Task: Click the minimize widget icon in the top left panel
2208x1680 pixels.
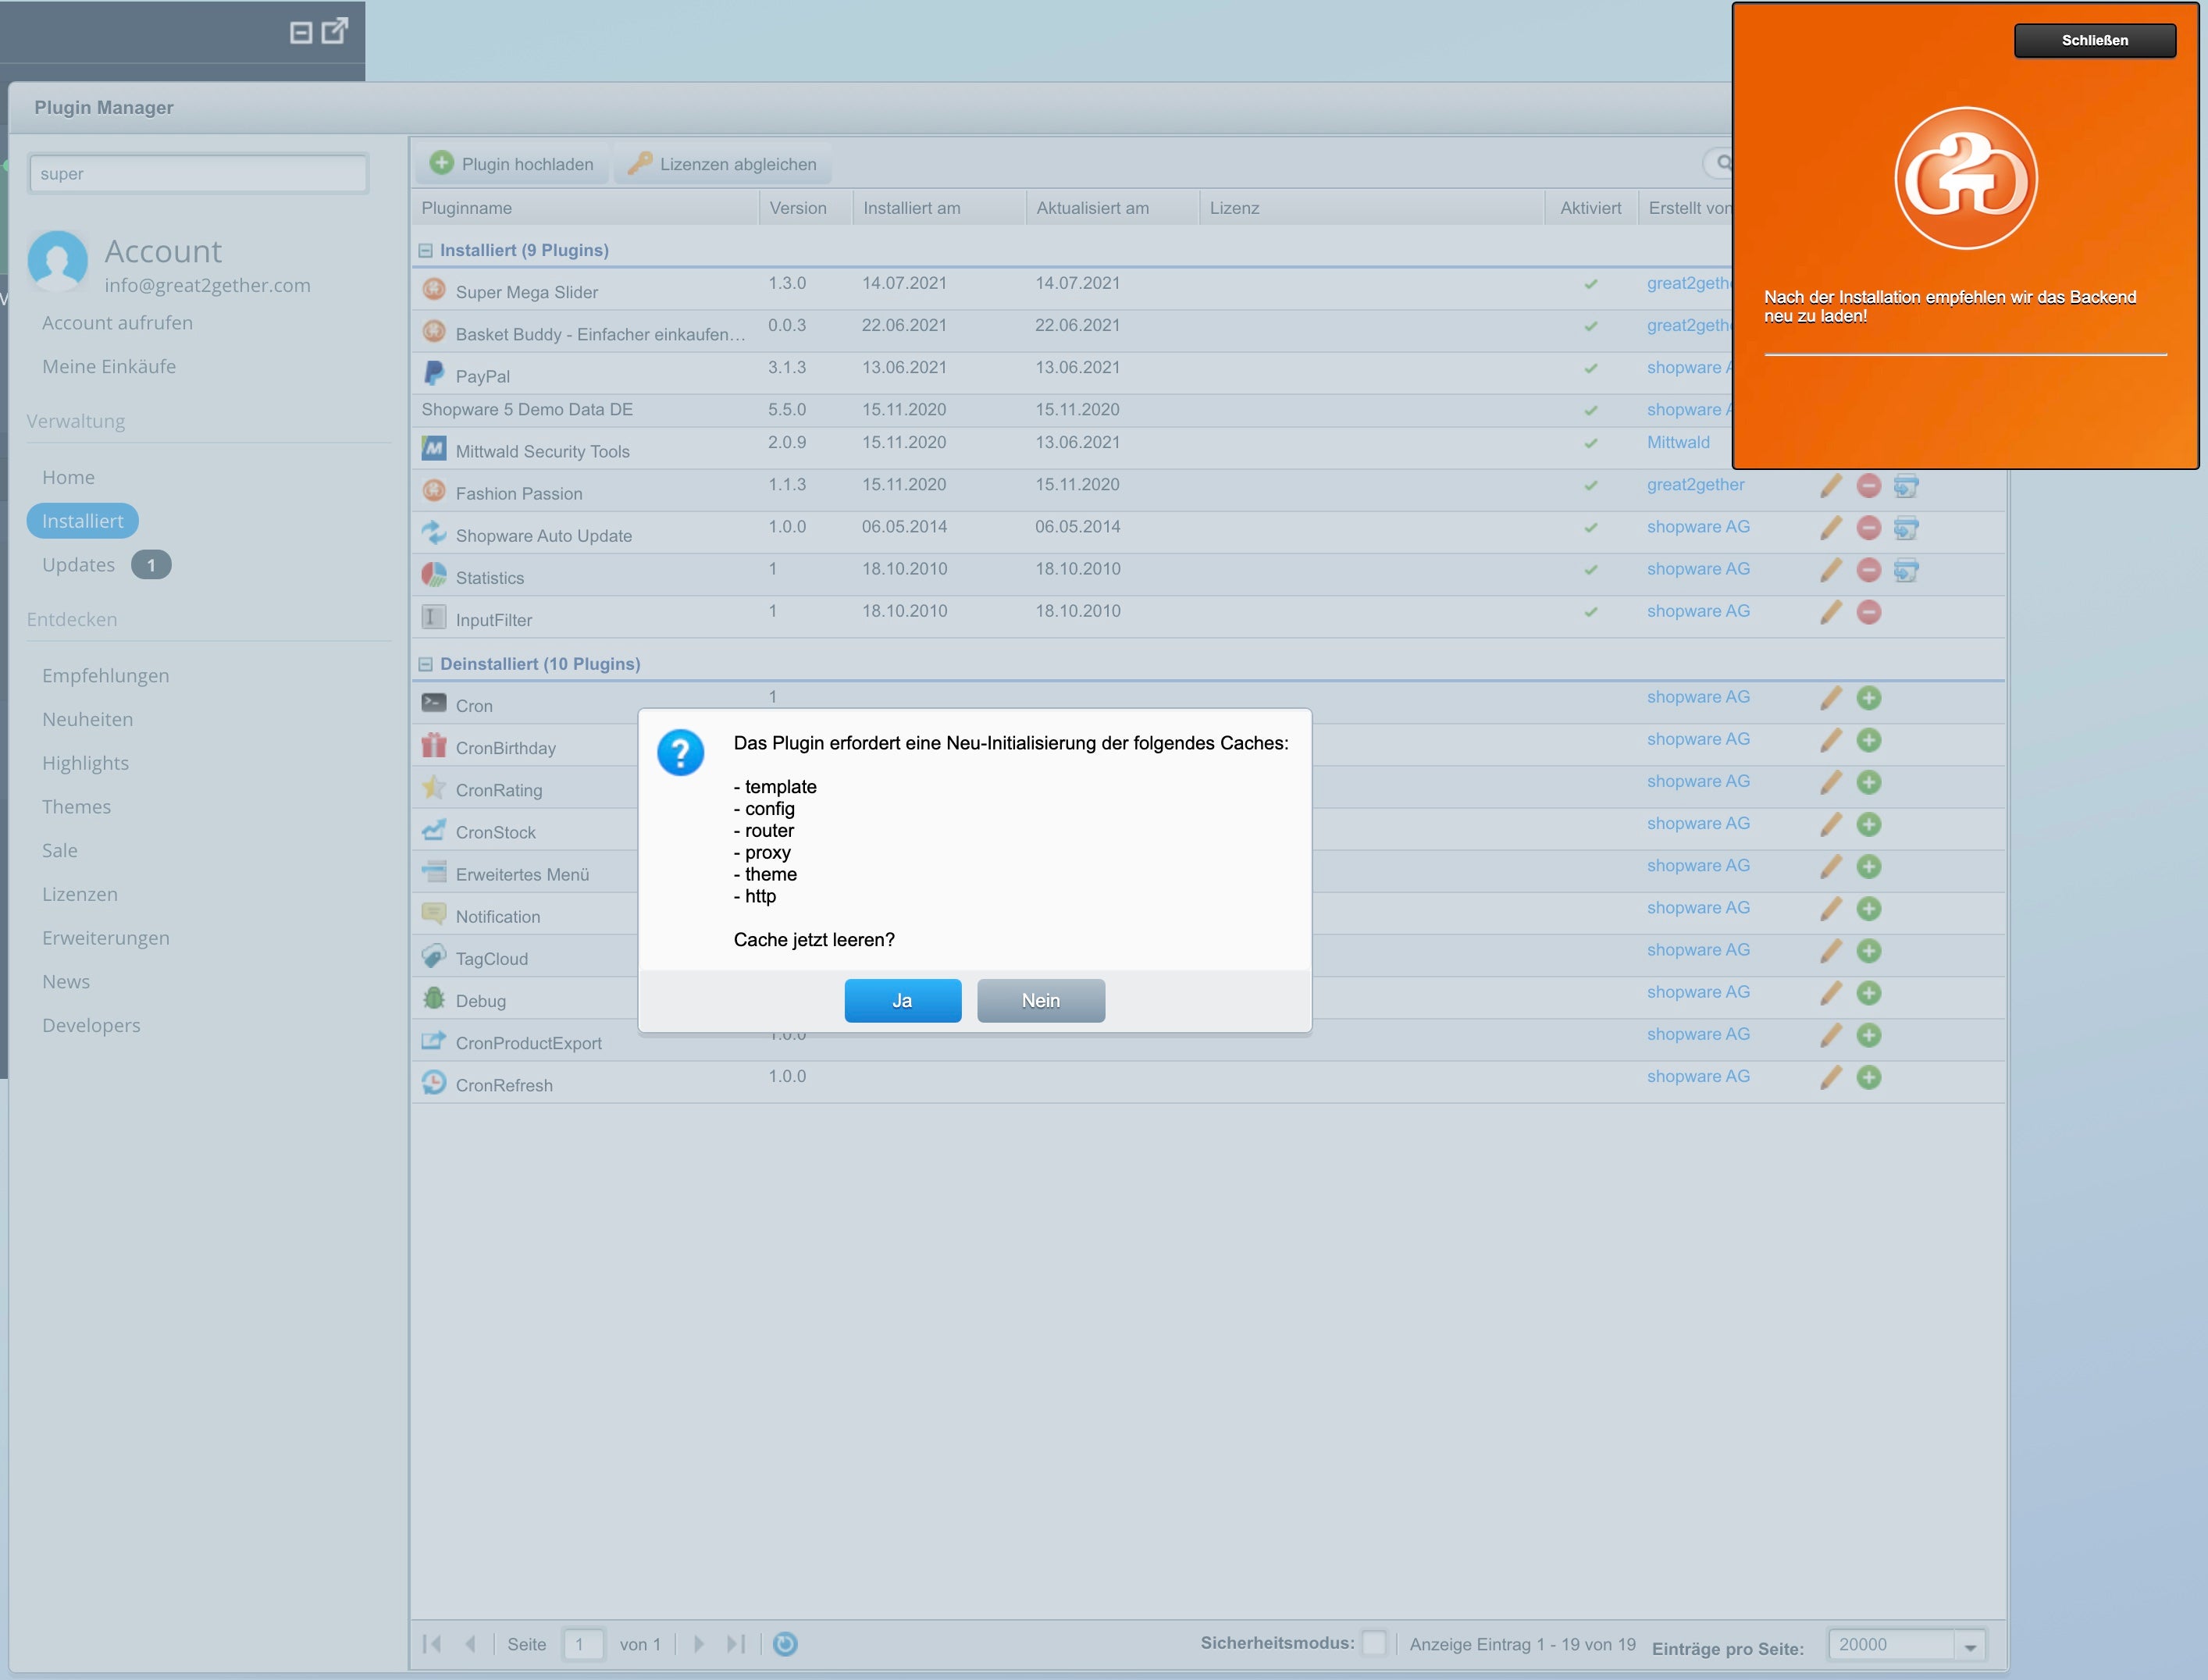Action: coord(301,33)
